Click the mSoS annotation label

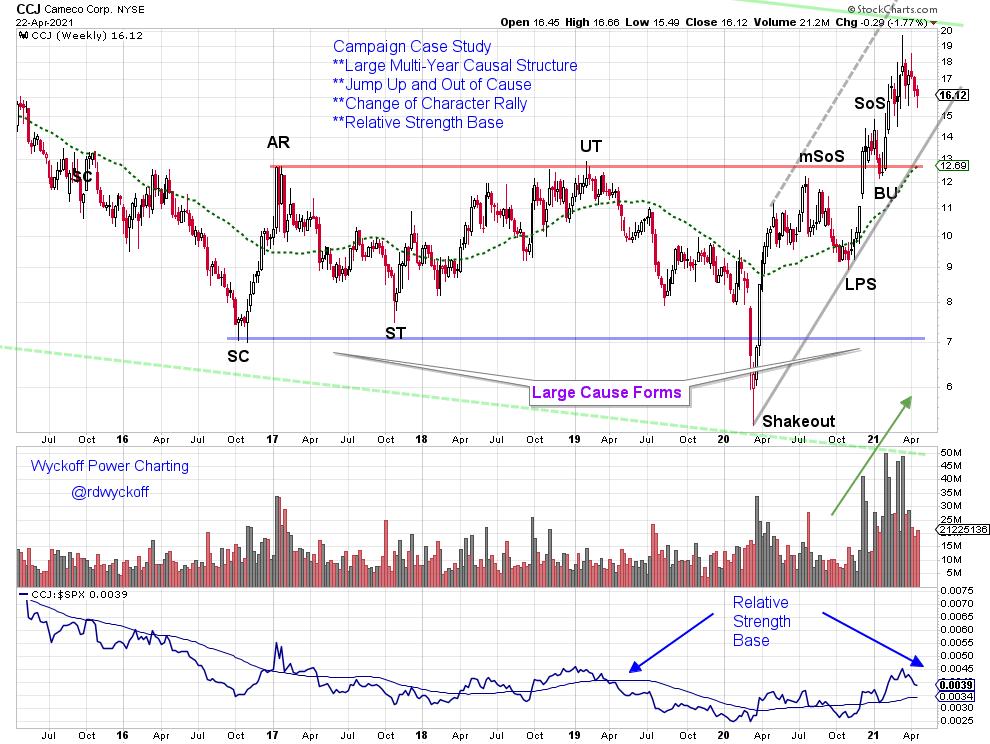click(819, 157)
